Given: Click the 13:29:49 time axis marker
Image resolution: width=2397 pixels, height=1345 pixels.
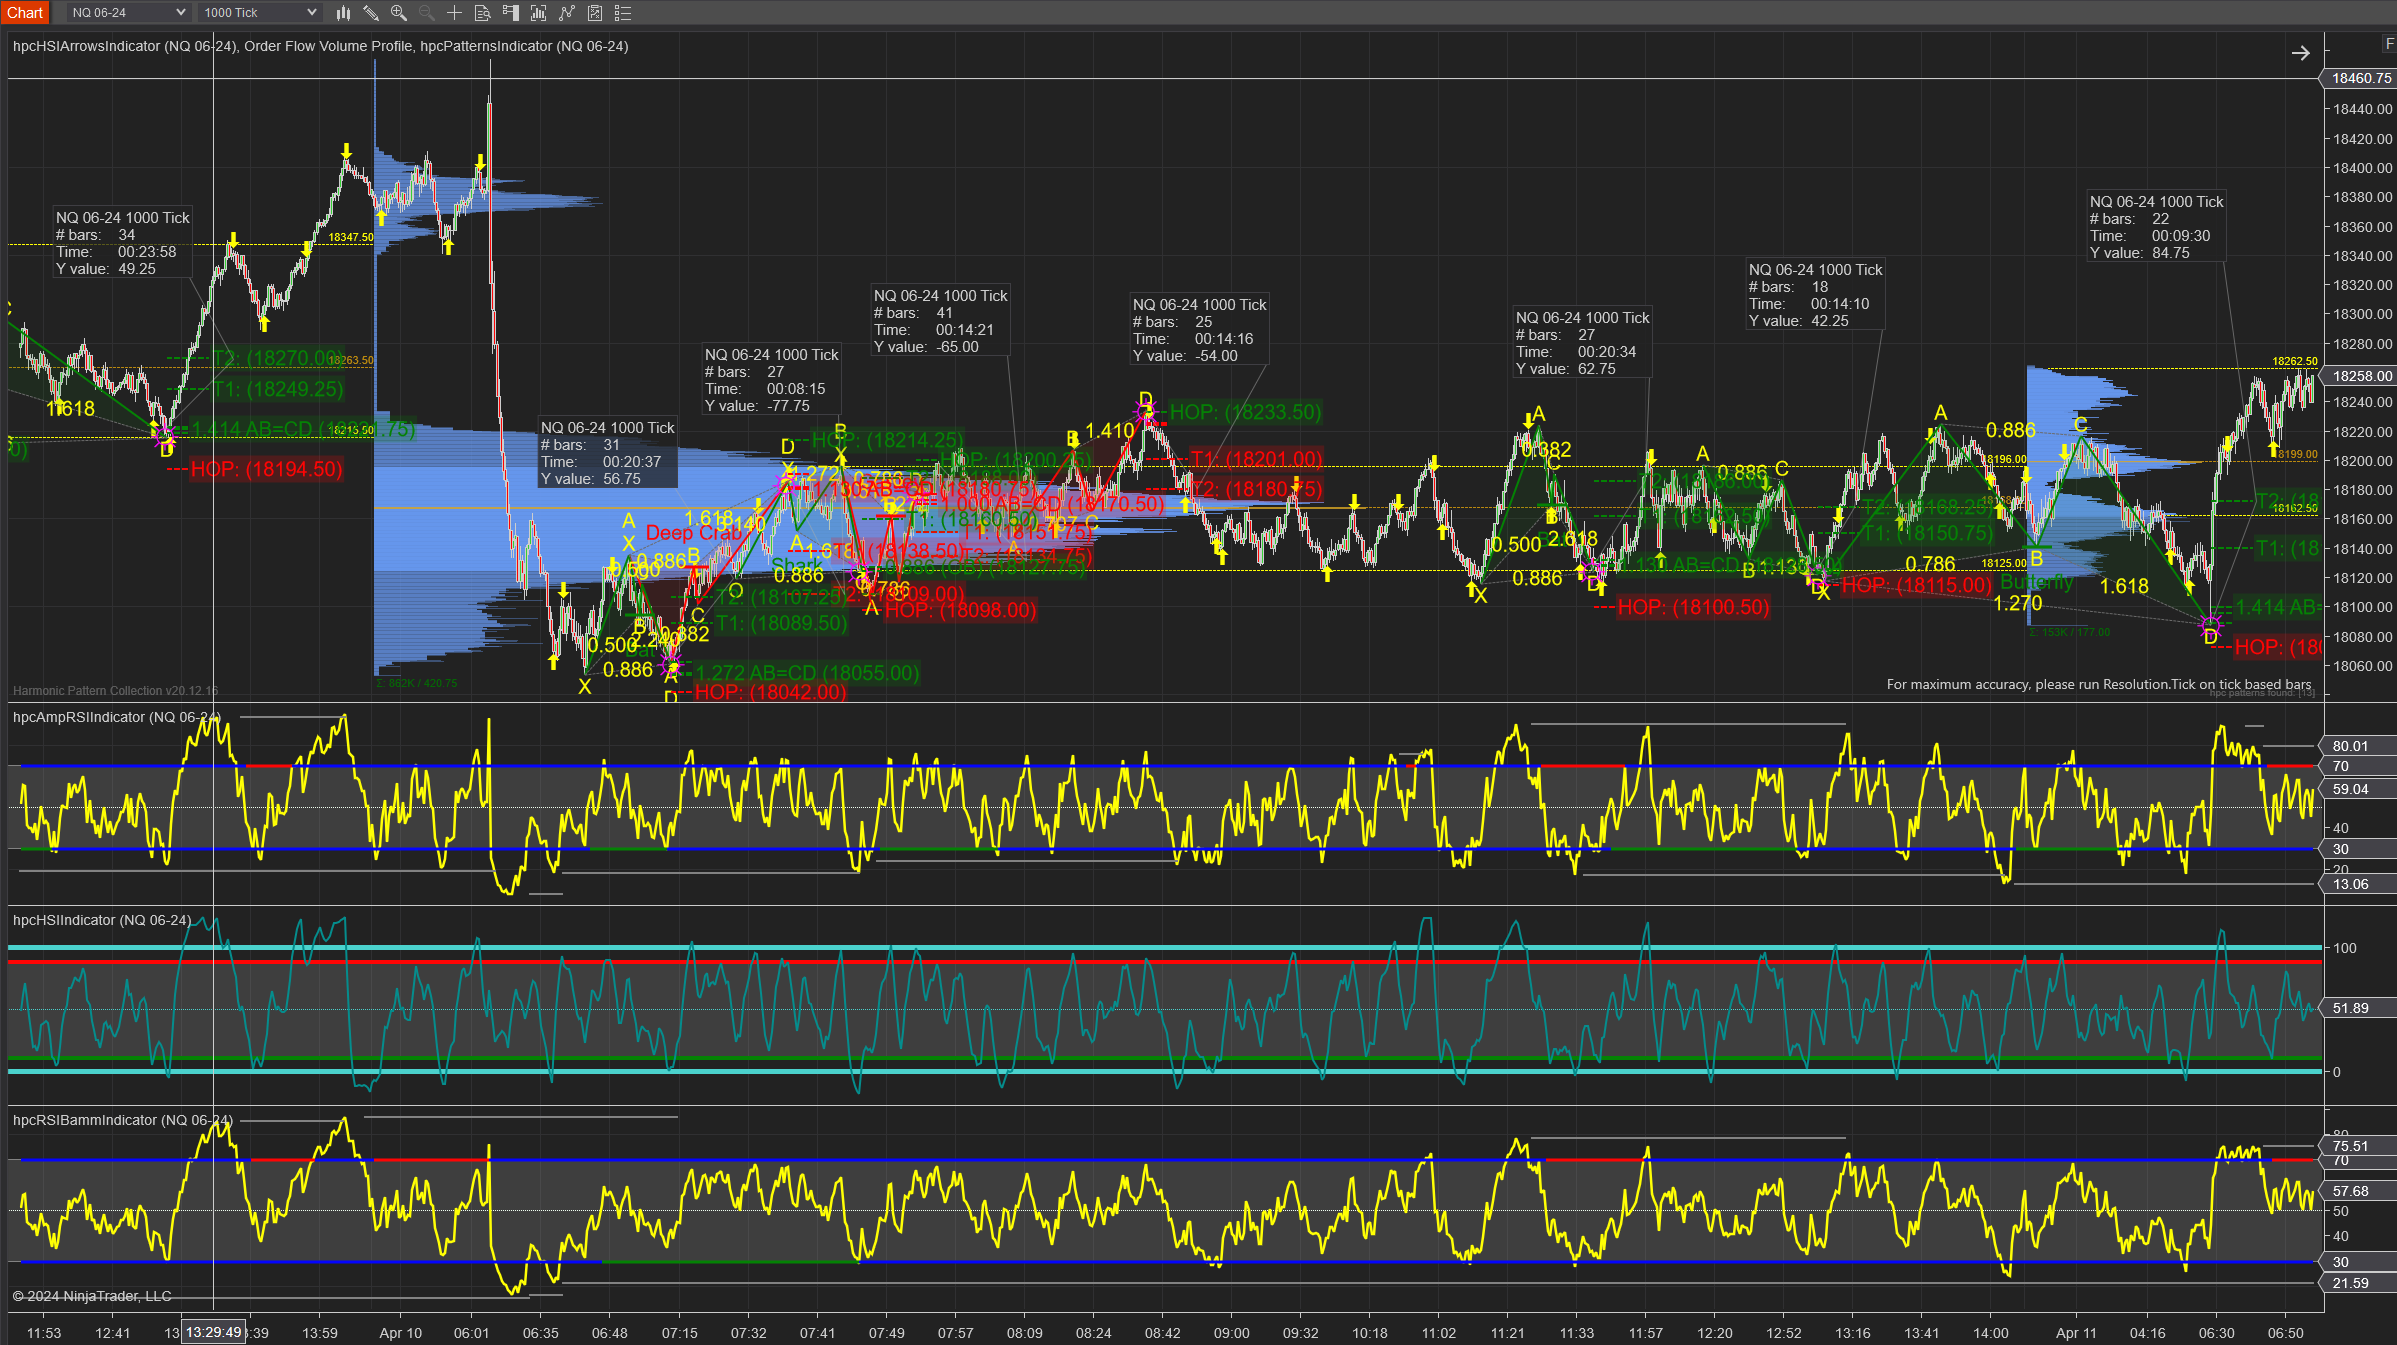Looking at the screenshot, I should coord(213,1332).
